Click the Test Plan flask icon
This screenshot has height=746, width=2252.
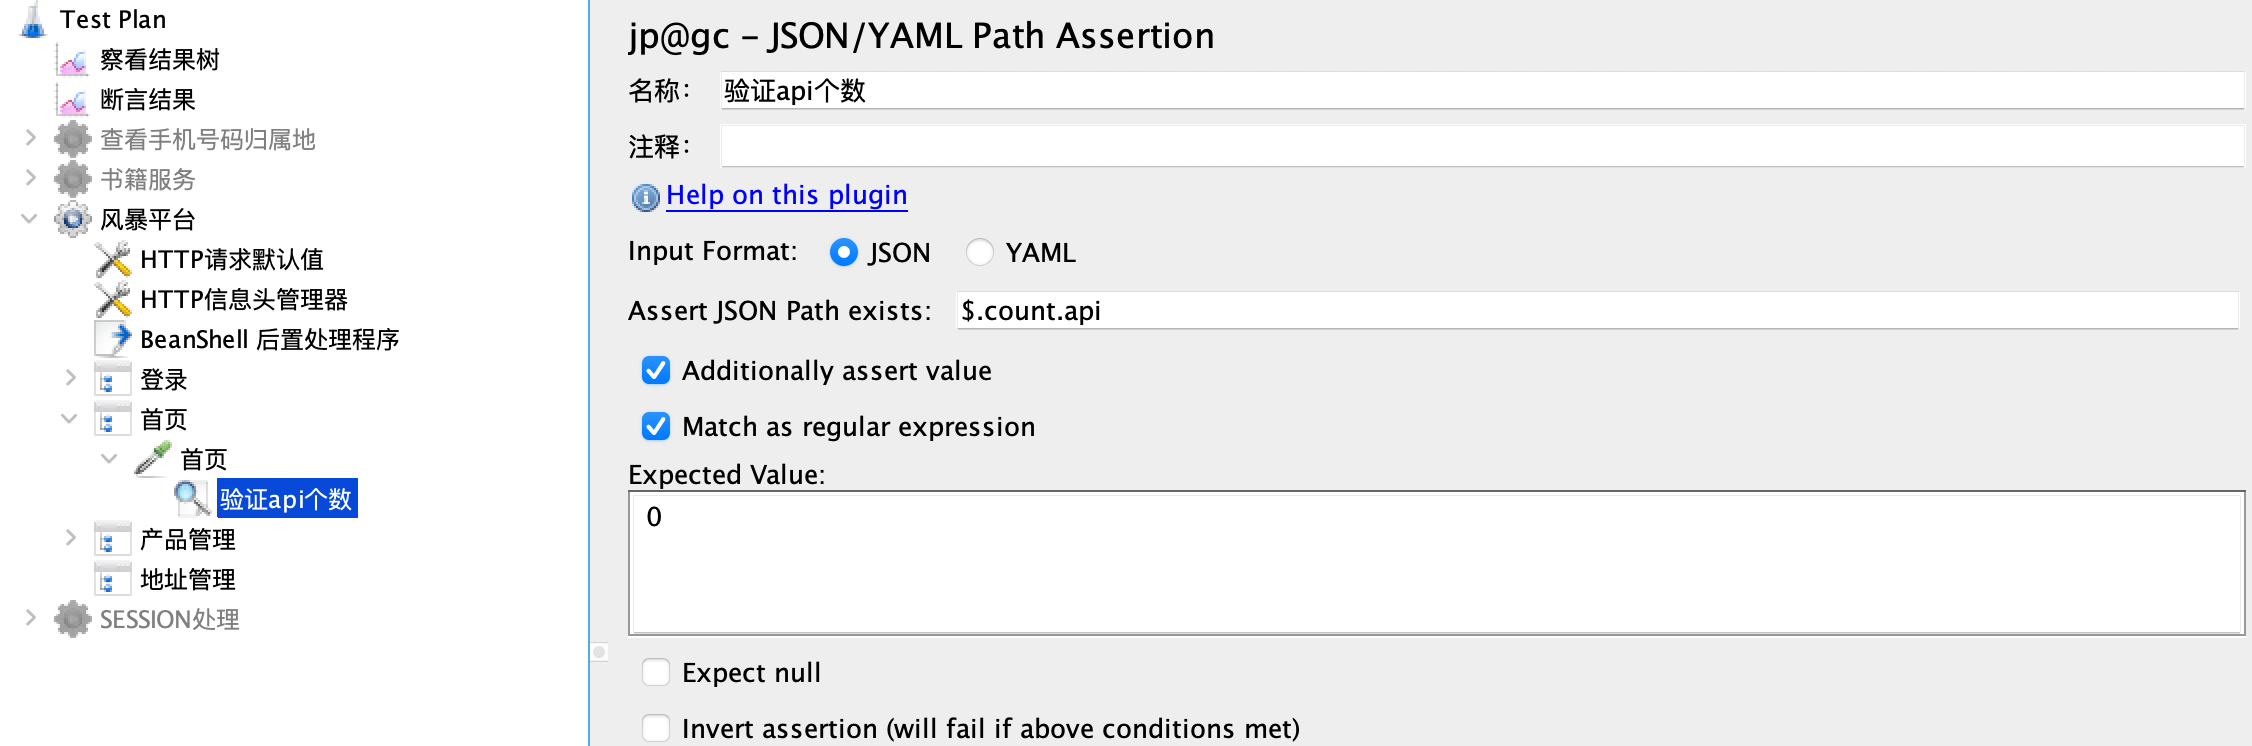33,19
